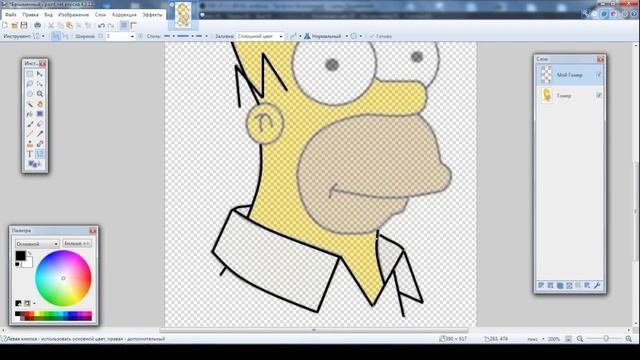Select the Line/Curve tool
The image size is (640, 360).
[40, 154]
